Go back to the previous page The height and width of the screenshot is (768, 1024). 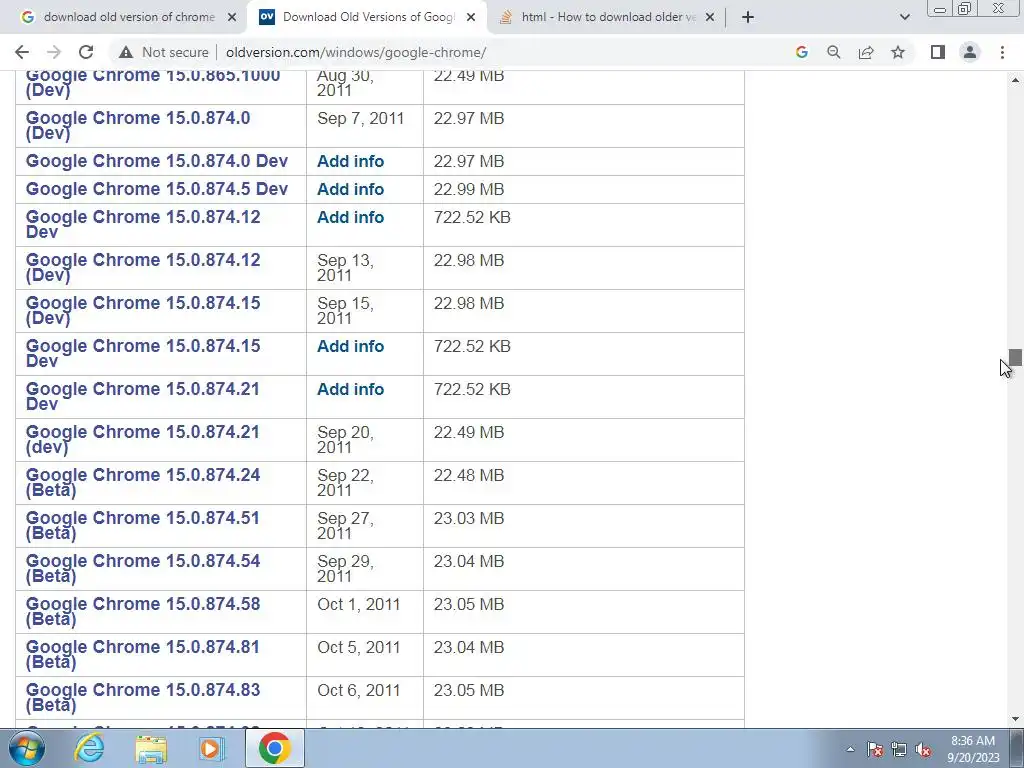22,52
